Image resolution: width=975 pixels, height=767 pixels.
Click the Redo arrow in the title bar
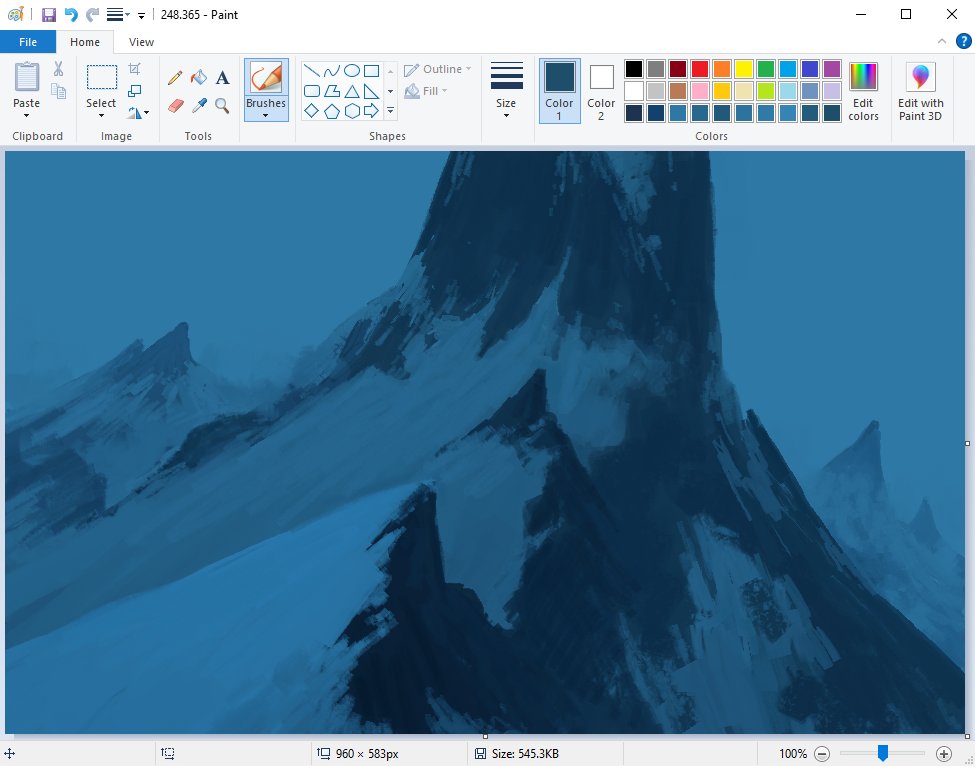point(93,15)
